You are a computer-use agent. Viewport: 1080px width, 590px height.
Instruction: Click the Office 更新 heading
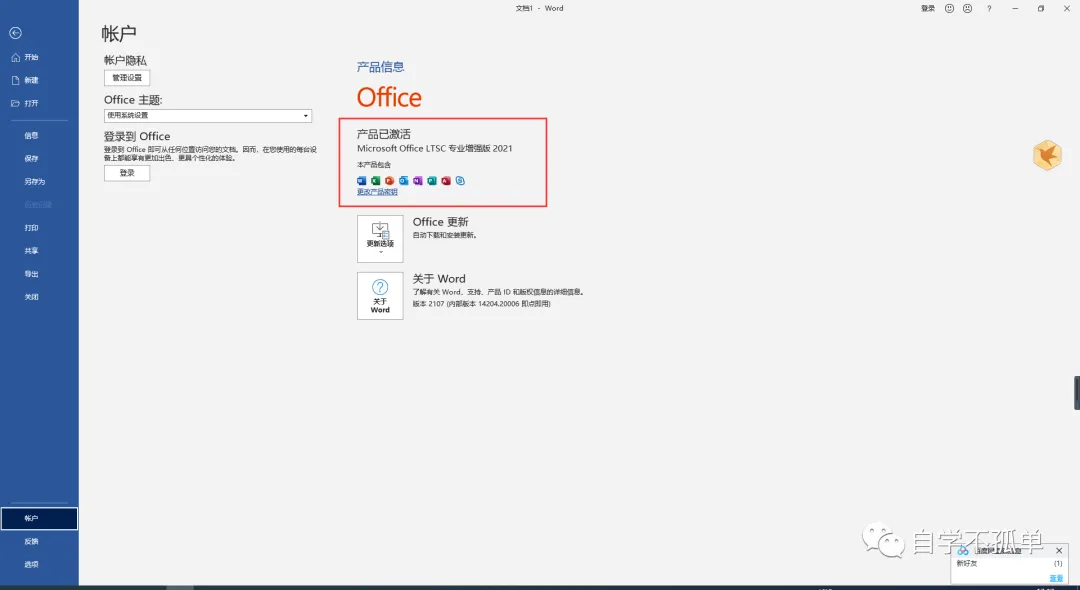[x=441, y=222]
